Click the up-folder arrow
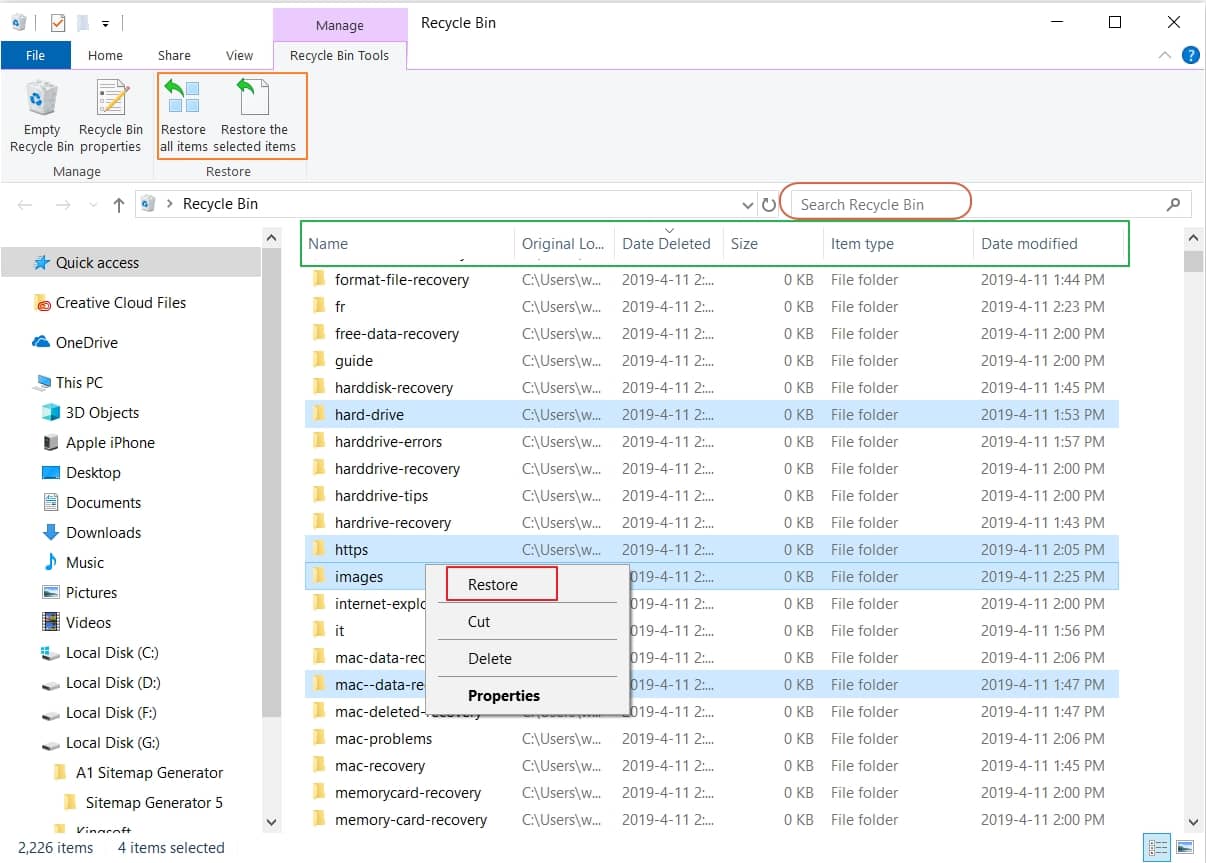 pos(119,204)
